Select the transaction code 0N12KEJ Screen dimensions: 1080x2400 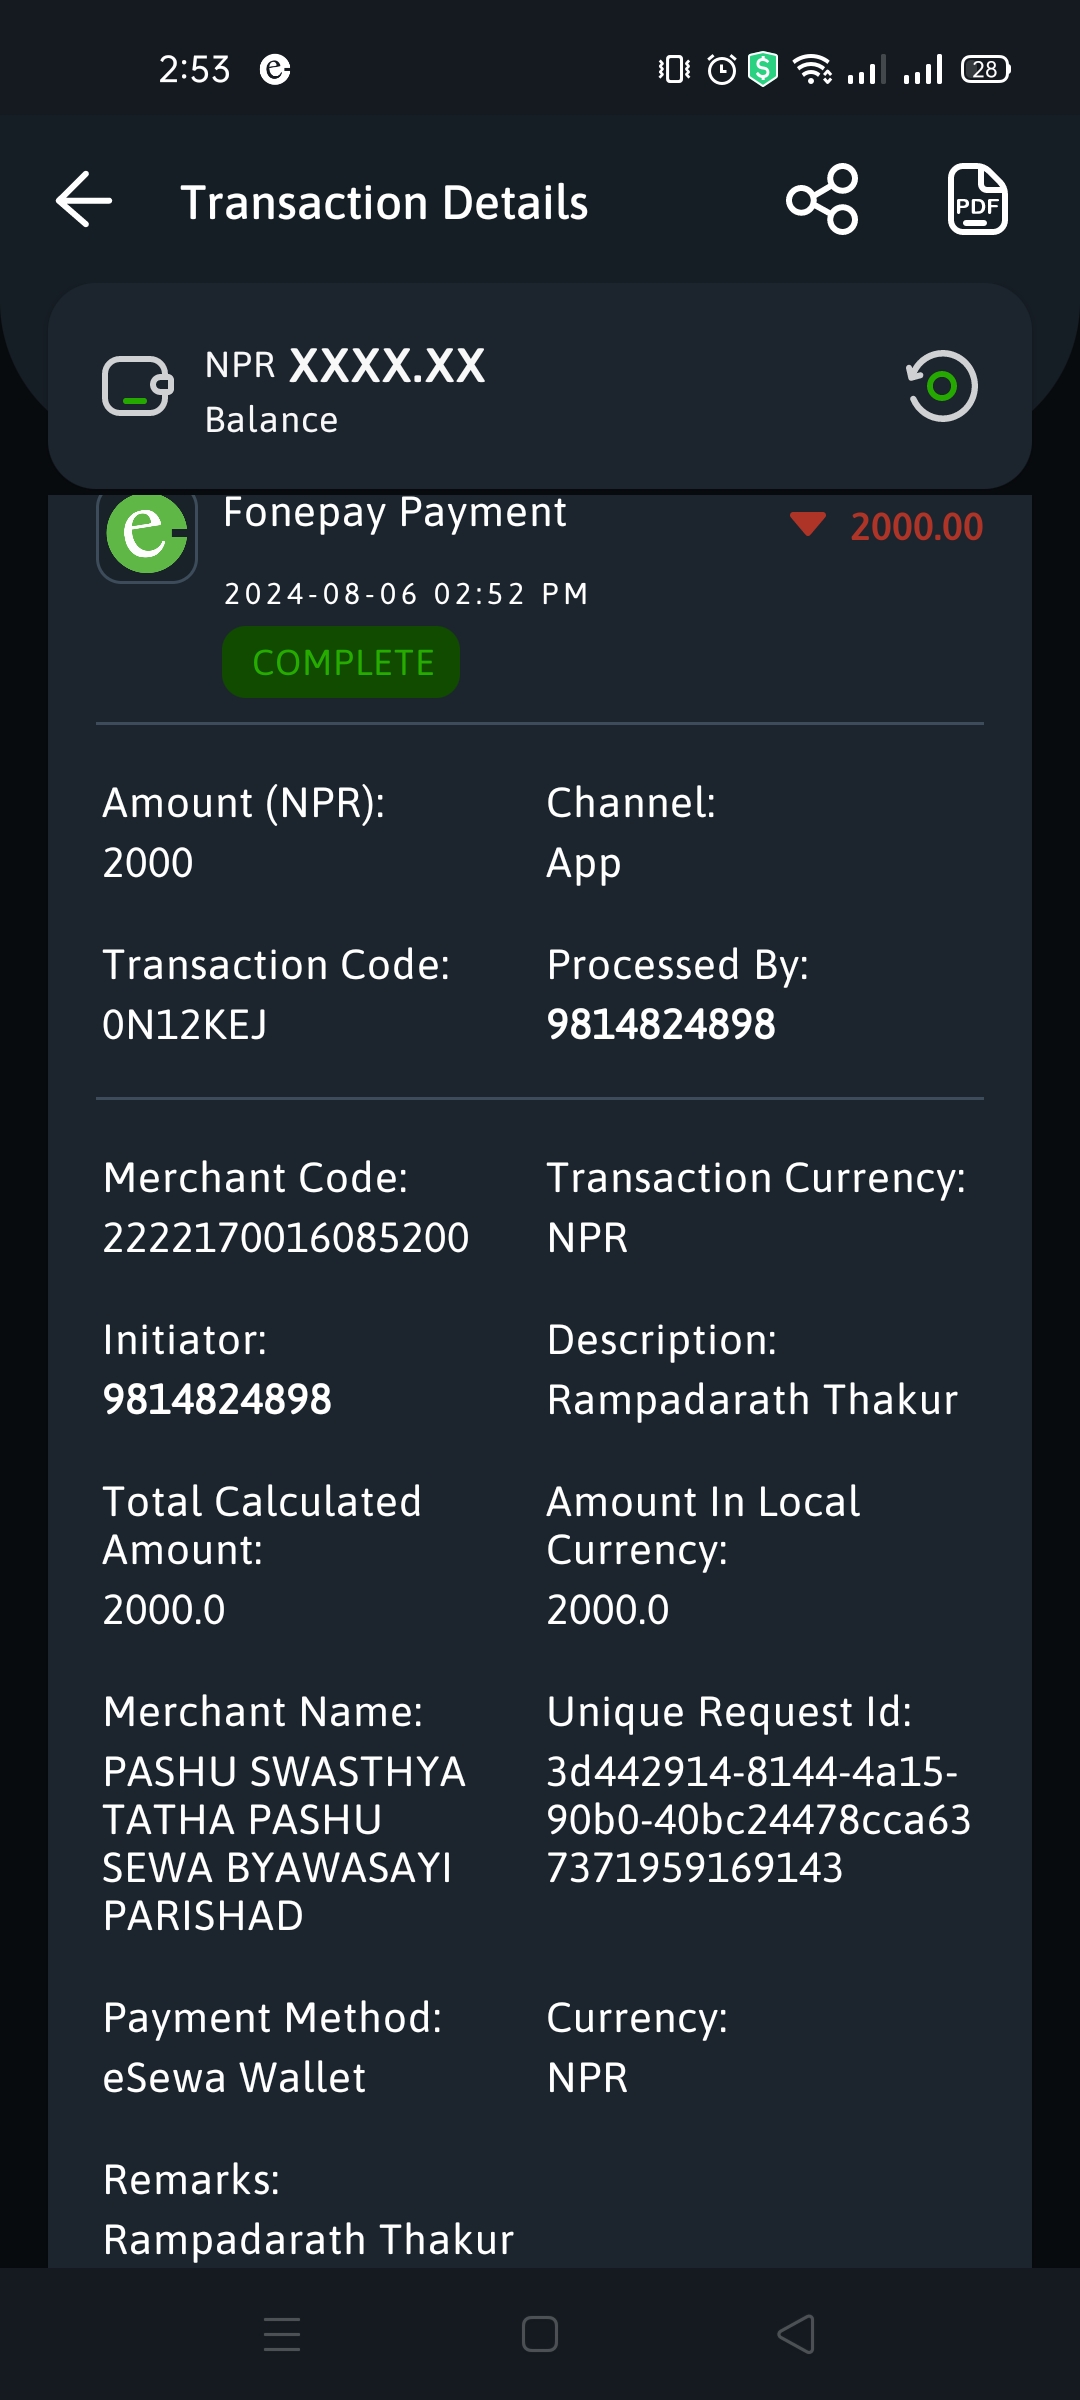coord(185,1025)
